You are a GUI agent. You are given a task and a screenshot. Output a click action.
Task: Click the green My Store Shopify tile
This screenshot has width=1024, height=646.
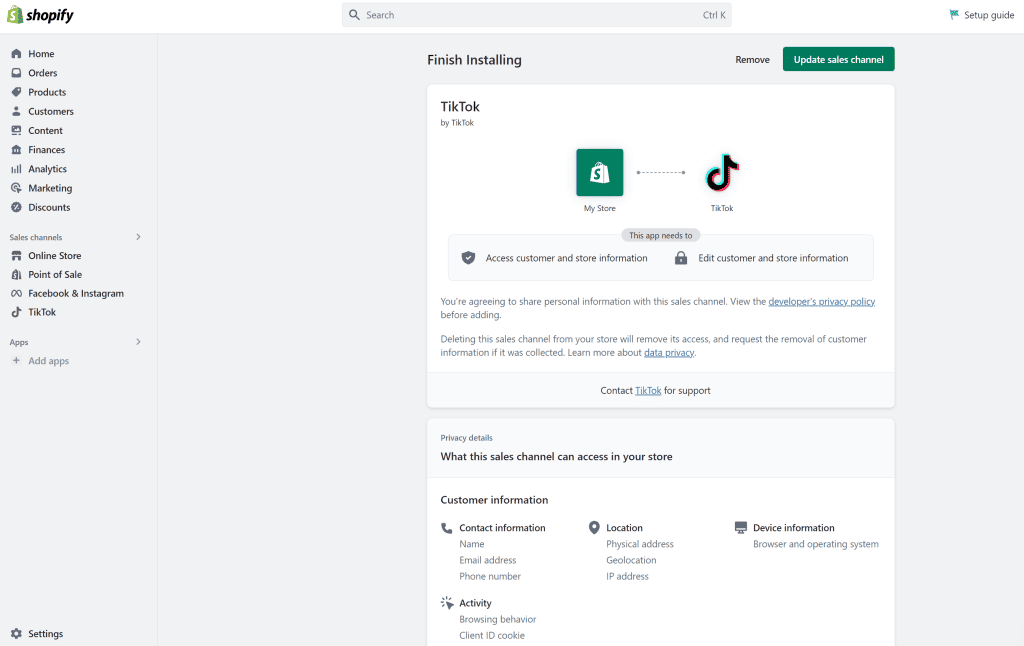click(x=600, y=172)
